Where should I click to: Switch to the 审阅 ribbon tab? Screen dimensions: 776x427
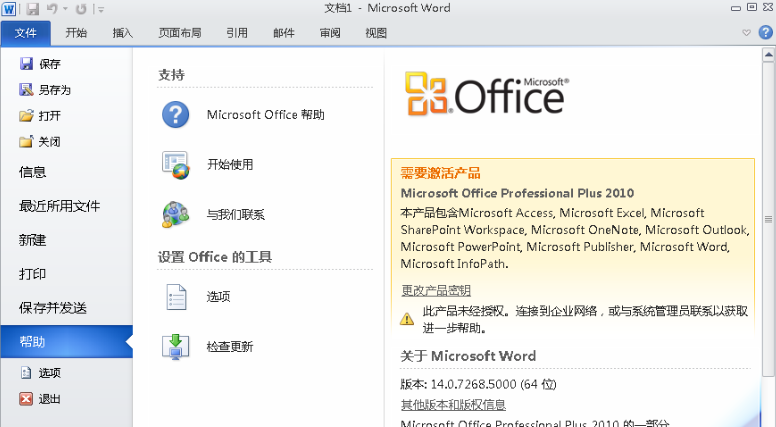click(x=330, y=33)
